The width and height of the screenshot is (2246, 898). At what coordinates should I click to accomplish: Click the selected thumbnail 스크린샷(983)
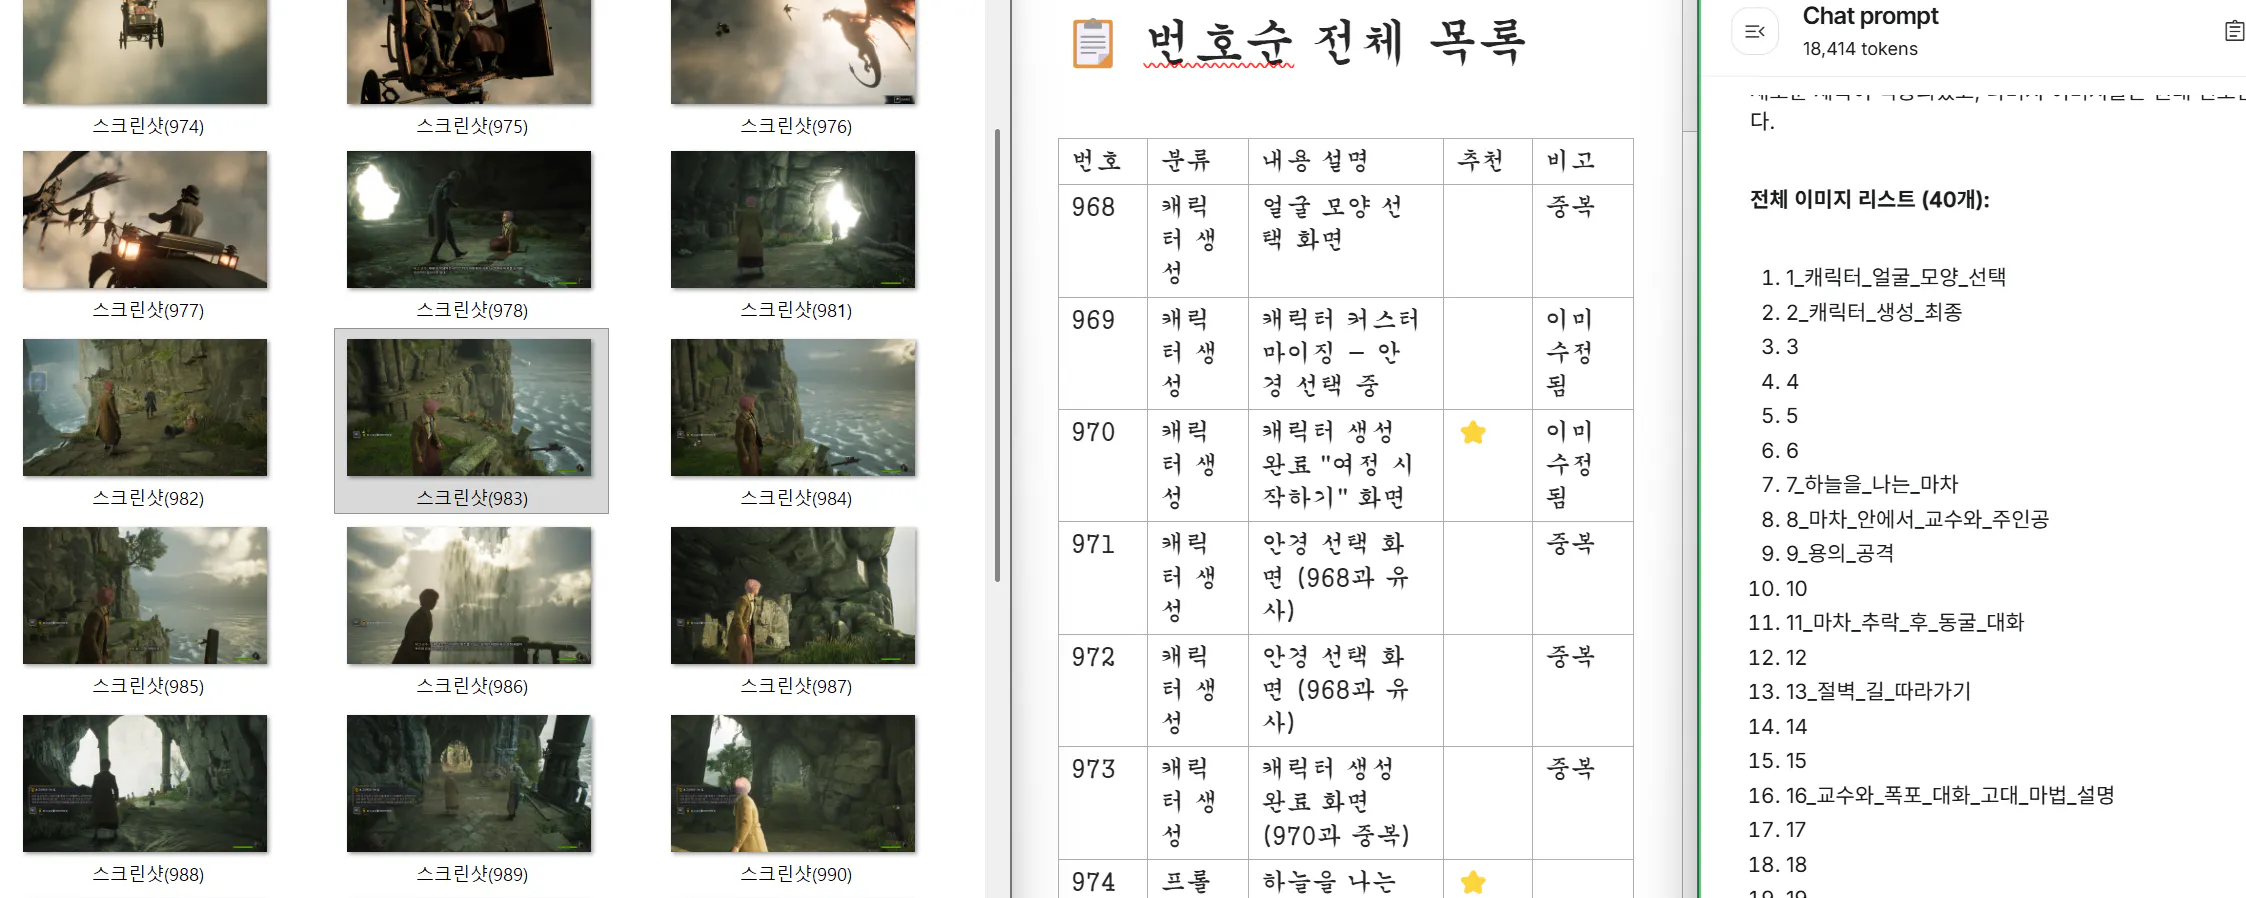click(469, 408)
